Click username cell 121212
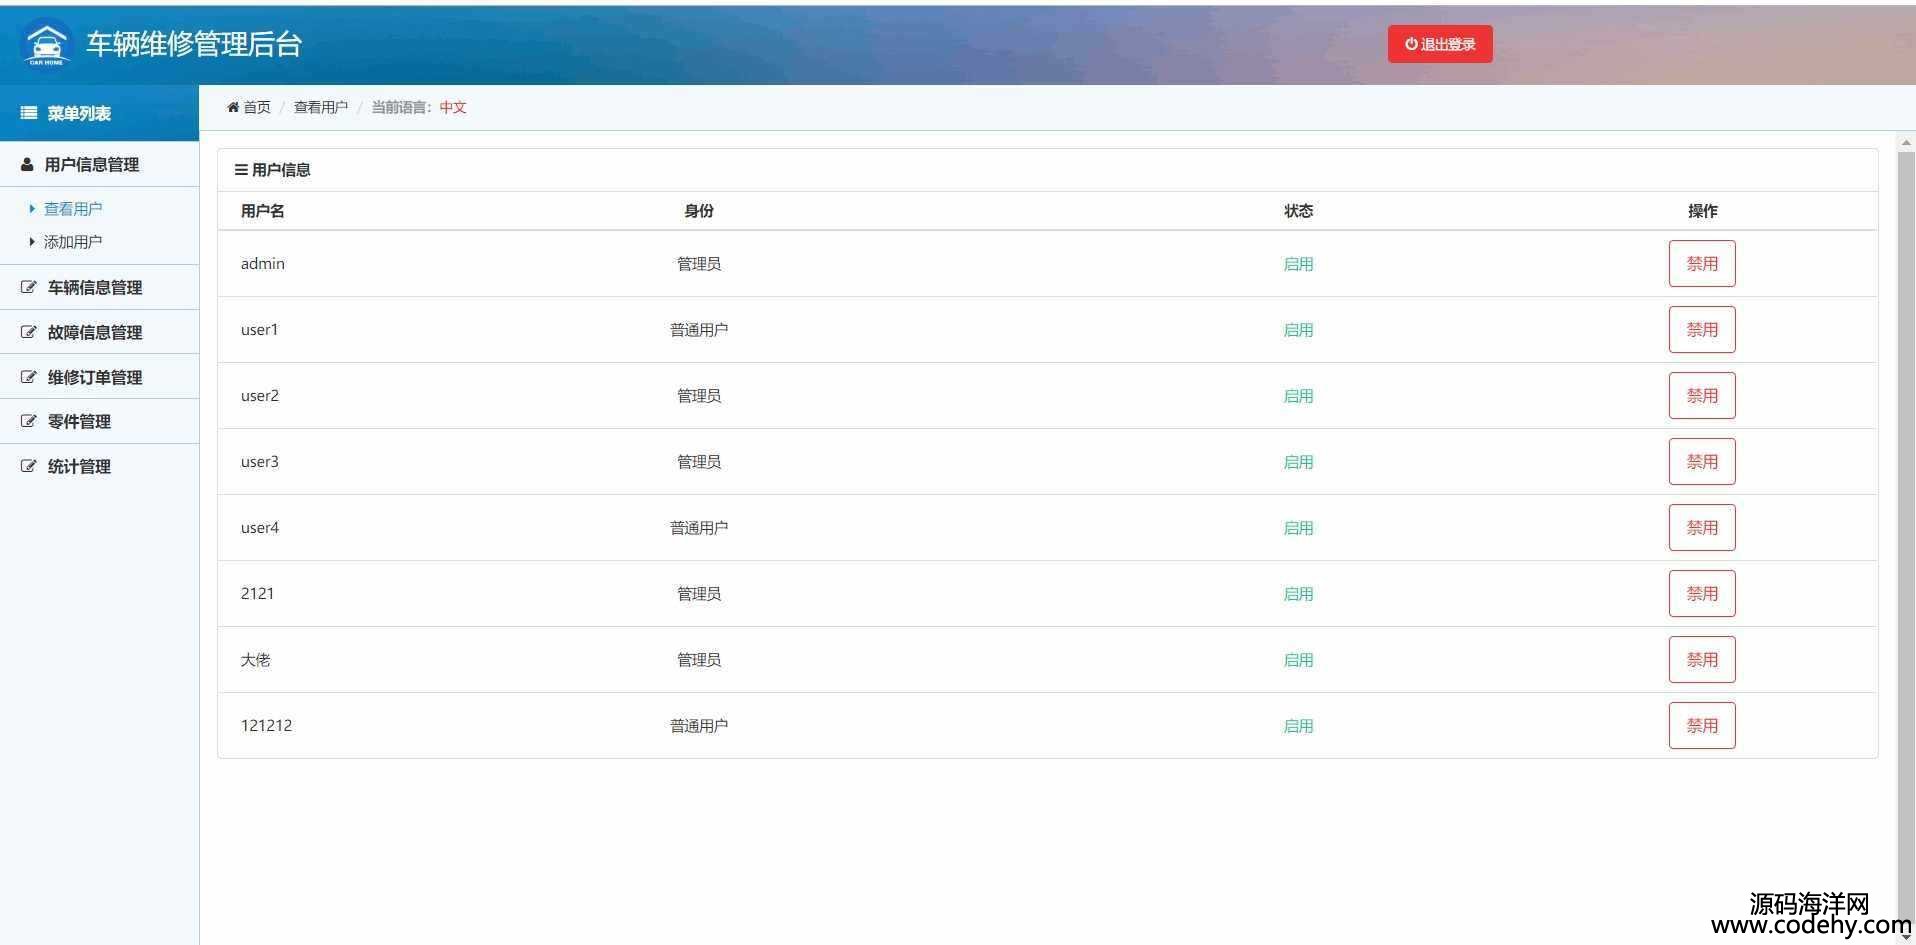1916x945 pixels. 266,726
